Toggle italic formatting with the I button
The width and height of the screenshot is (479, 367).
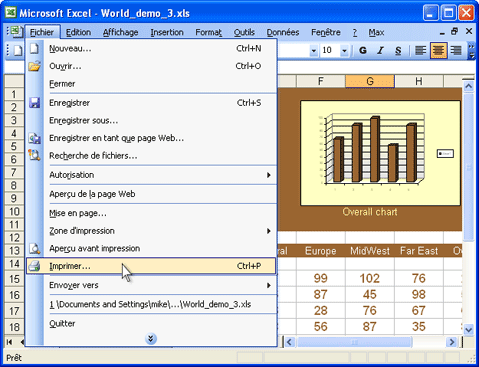click(380, 50)
